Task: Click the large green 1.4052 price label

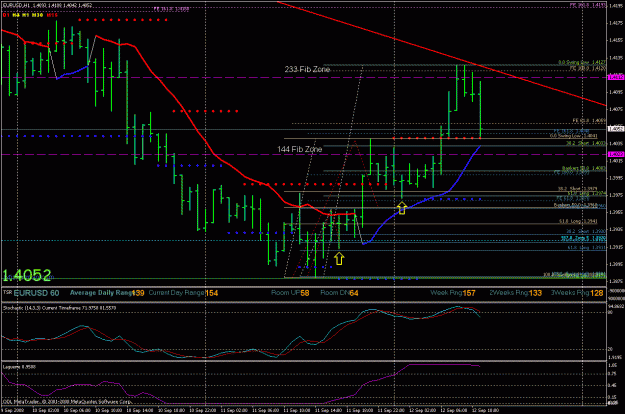Action: click(27, 275)
